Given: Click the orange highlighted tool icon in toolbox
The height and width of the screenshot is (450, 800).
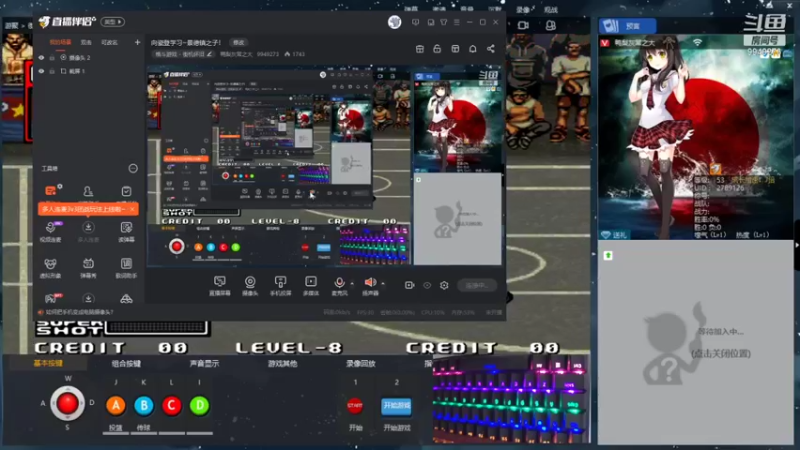Looking at the screenshot, I should [x=51, y=191].
